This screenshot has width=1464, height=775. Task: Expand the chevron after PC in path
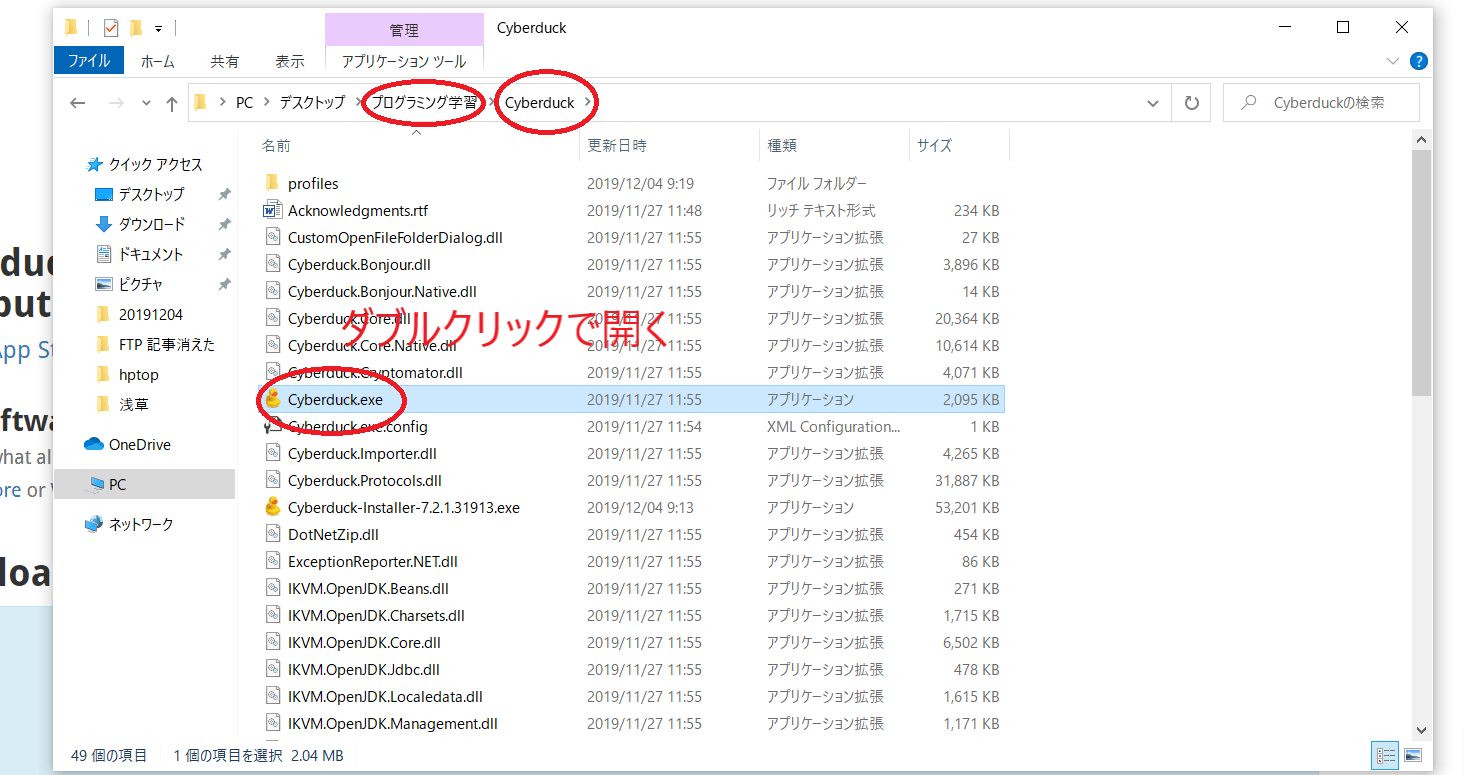[x=266, y=102]
